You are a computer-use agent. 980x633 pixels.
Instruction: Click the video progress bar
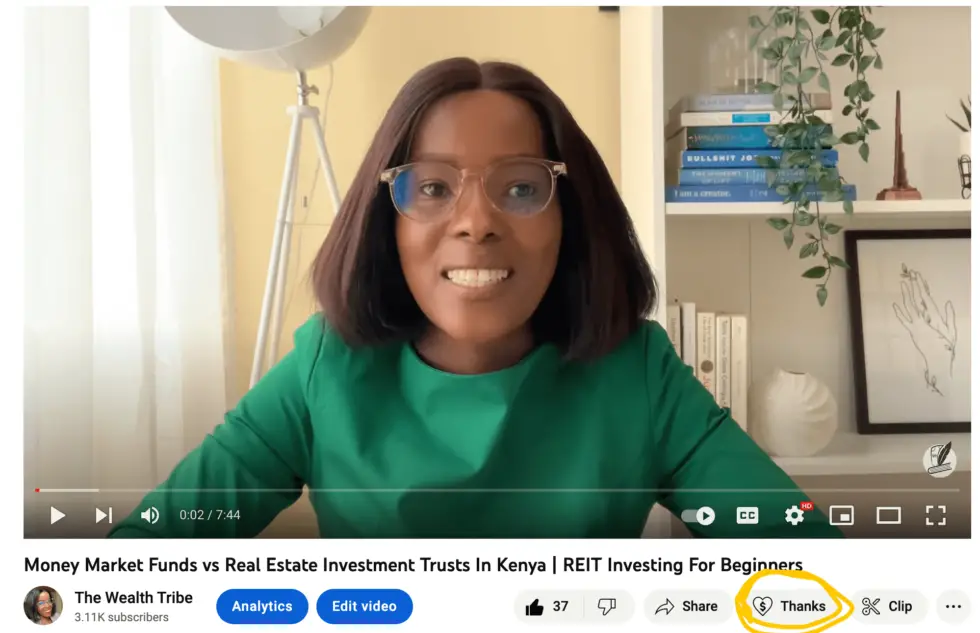click(x=496, y=491)
